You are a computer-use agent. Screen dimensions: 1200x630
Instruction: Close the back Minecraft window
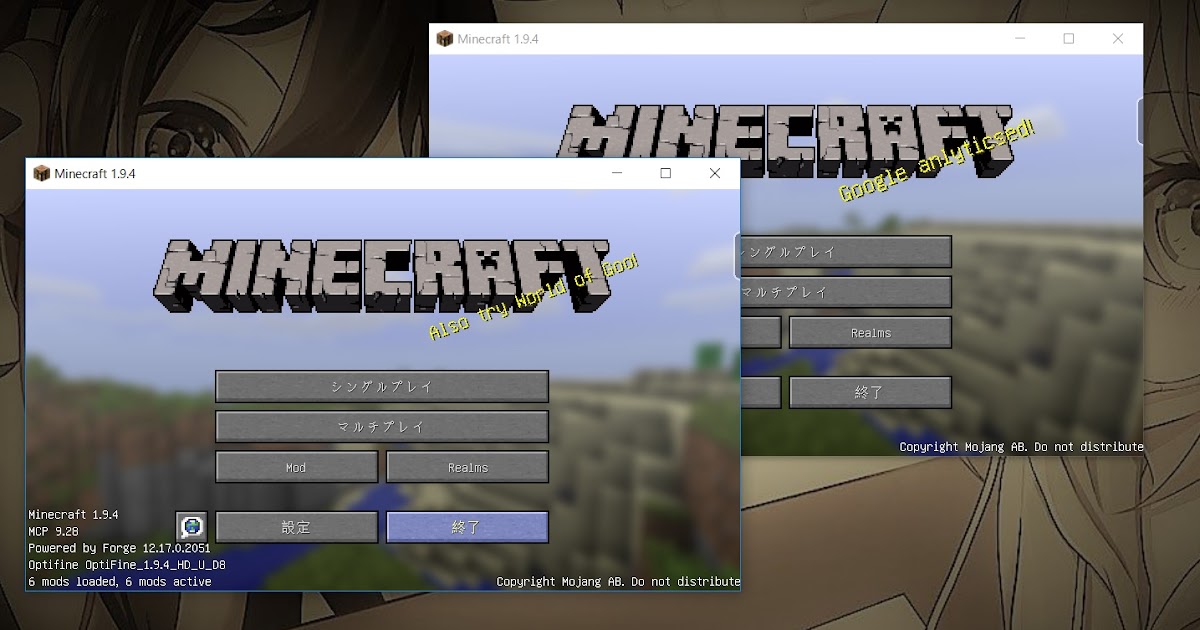coord(1118,38)
